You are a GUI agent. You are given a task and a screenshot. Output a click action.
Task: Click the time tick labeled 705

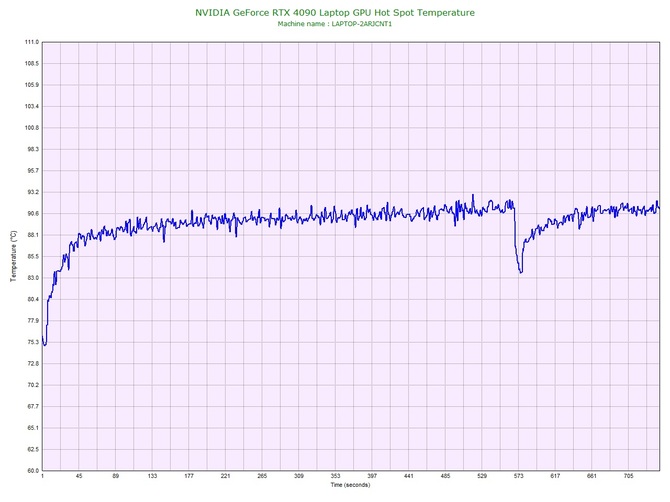tap(629, 476)
